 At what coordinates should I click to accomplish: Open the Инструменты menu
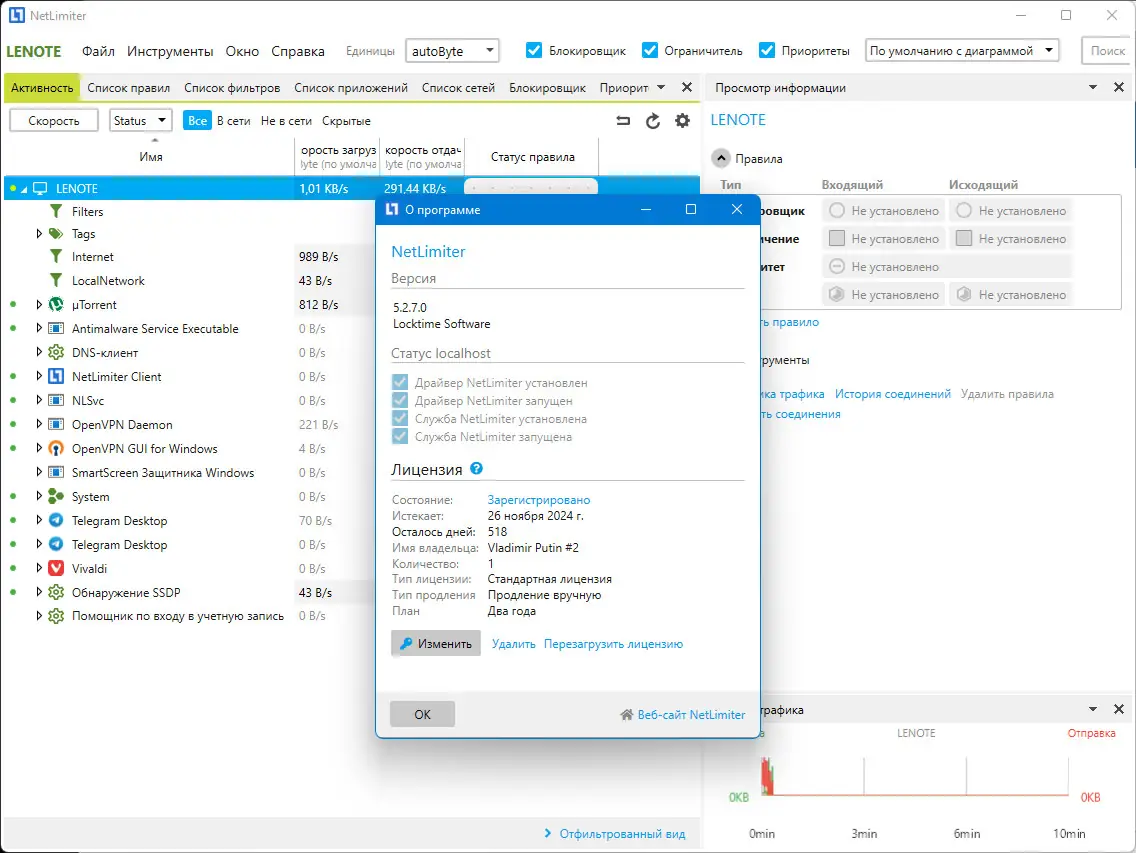pos(170,51)
